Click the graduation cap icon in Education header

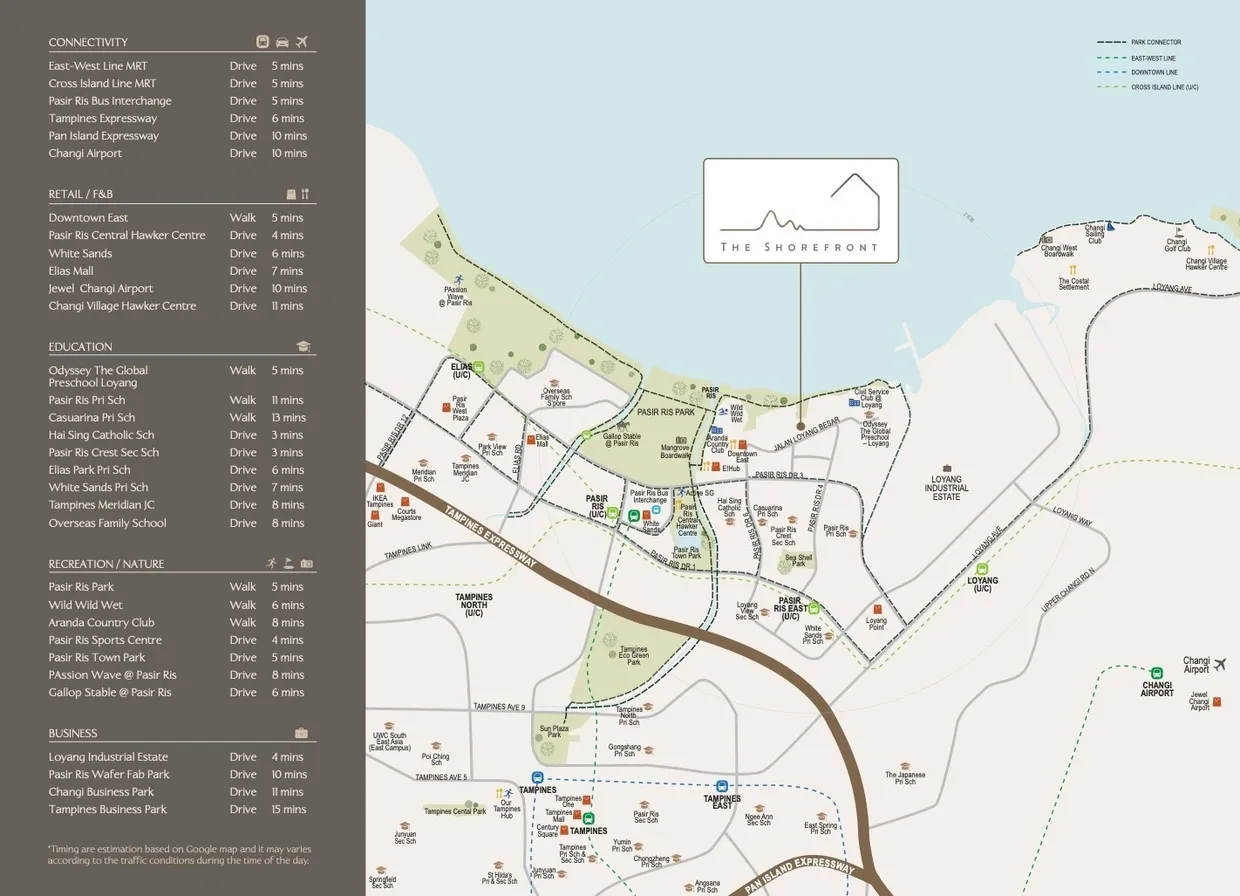tap(303, 346)
